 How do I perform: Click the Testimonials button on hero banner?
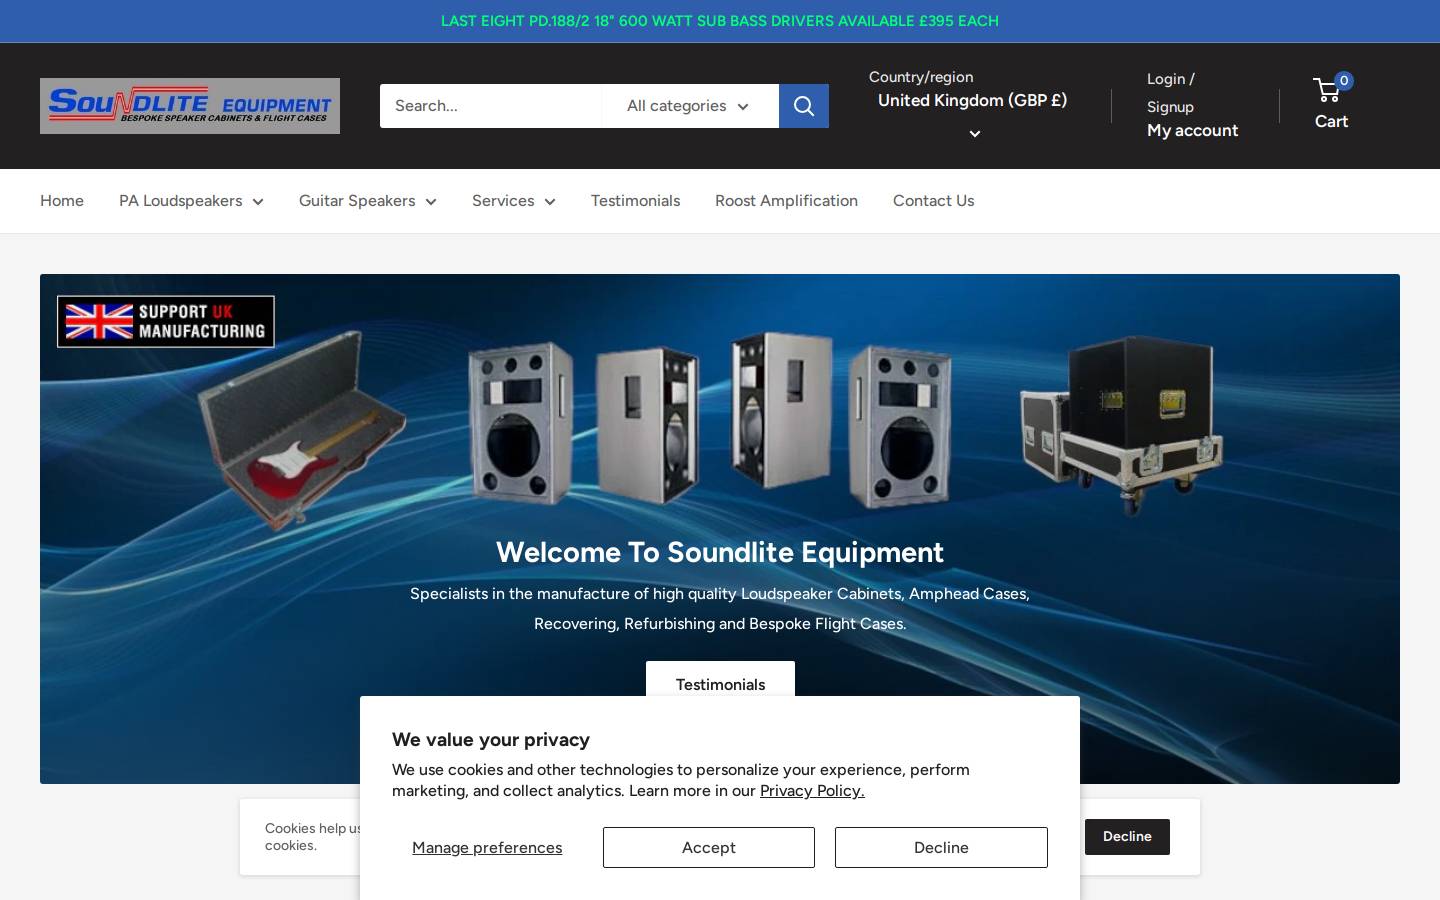pos(720,680)
